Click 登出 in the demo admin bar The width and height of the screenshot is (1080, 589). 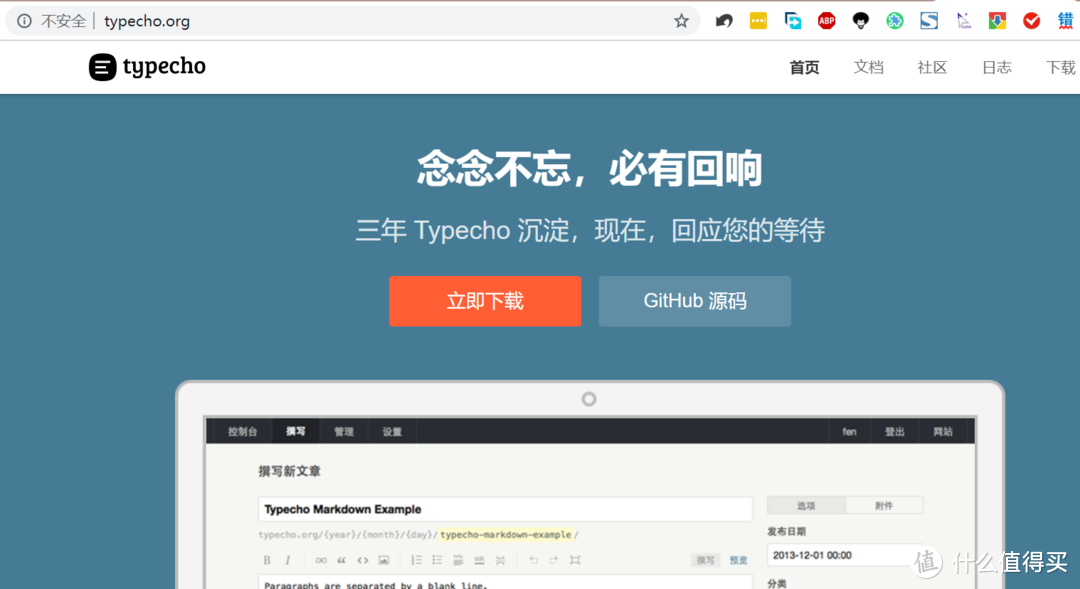click(x=895, y=432)
